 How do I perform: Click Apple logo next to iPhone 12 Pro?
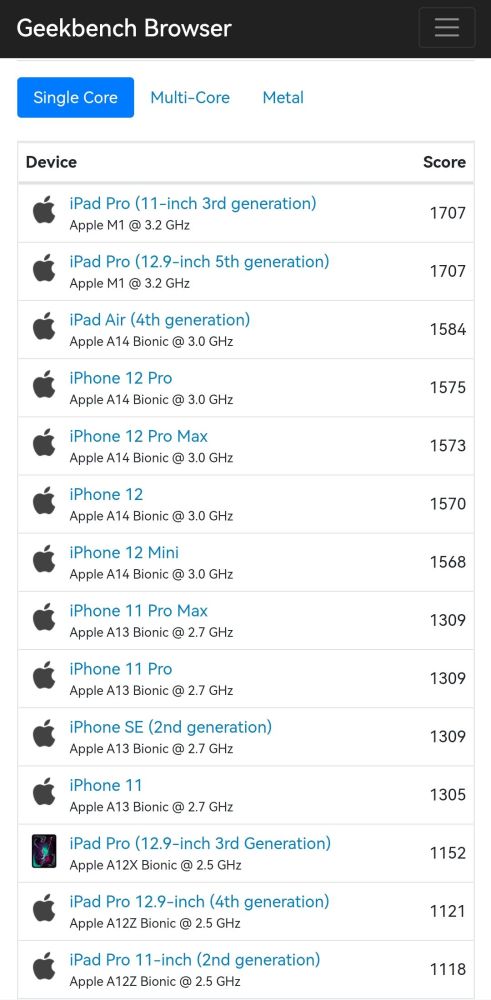click(x=44, y=385)
